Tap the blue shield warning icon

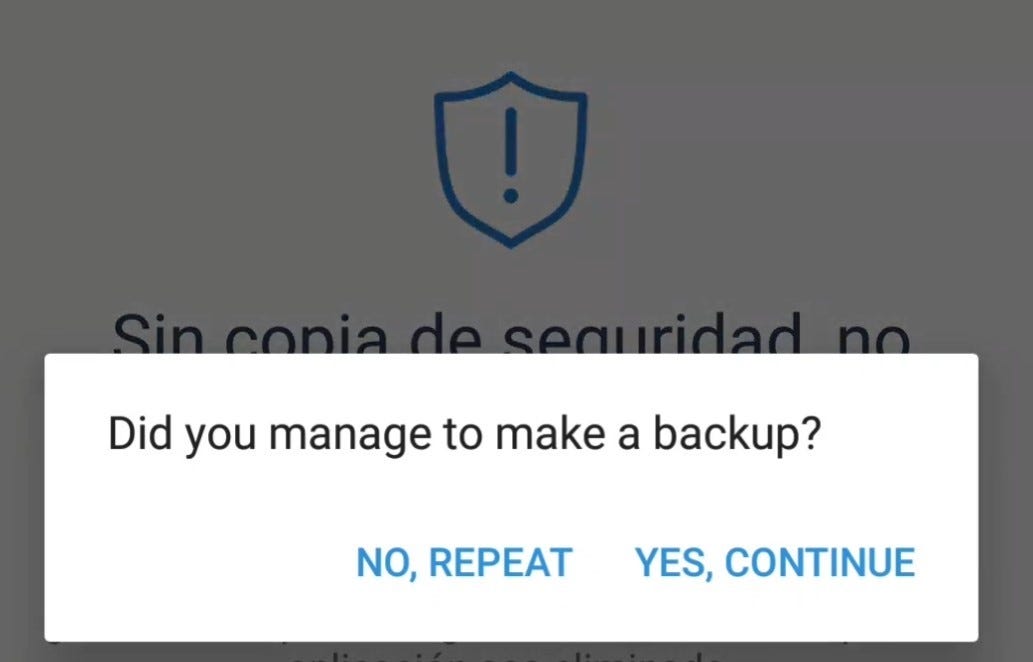[511, 160]
